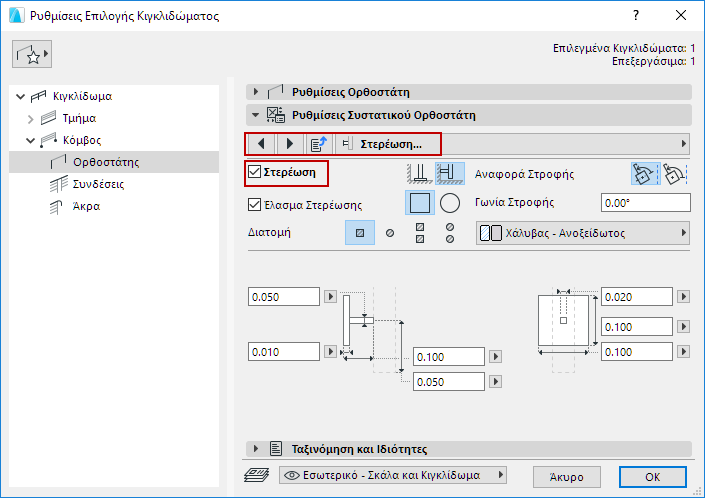This screenshot has height=498, width=705.
Task: Select Άκρα in the tree
Action: (86, 206)
